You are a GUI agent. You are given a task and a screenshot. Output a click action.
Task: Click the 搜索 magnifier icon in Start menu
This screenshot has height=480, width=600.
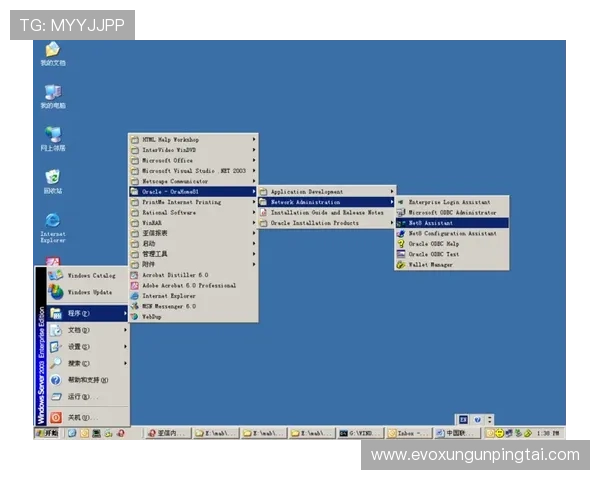tap(56, 363)
